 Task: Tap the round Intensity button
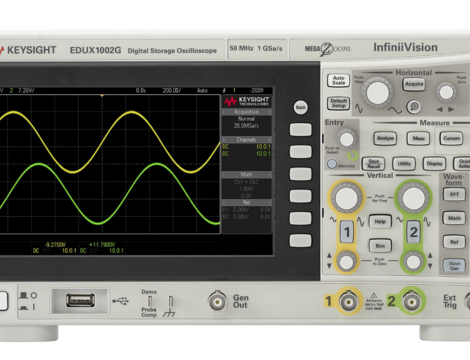[x=332, y=164]
